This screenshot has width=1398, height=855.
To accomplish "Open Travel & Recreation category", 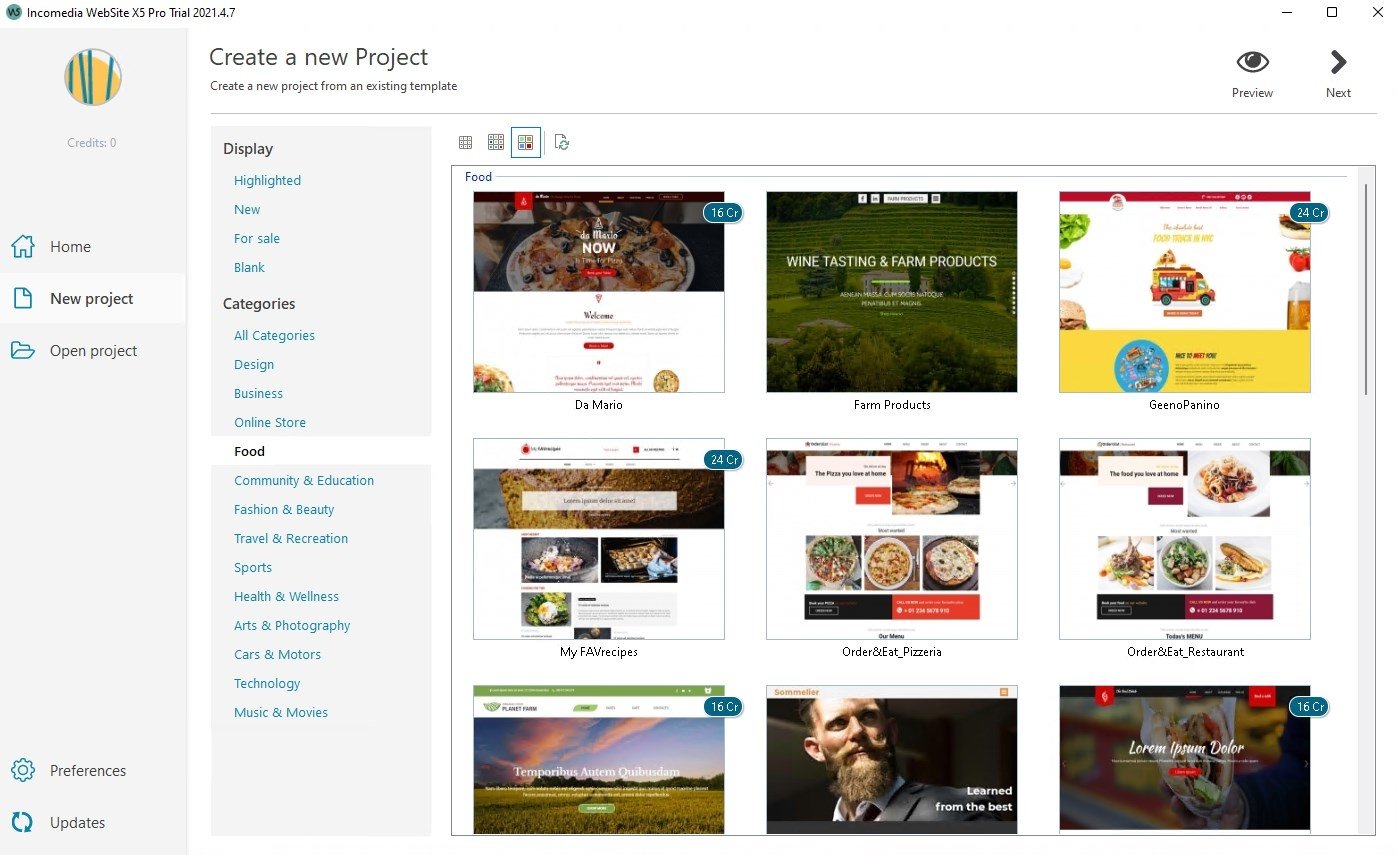I will point(291,538).
